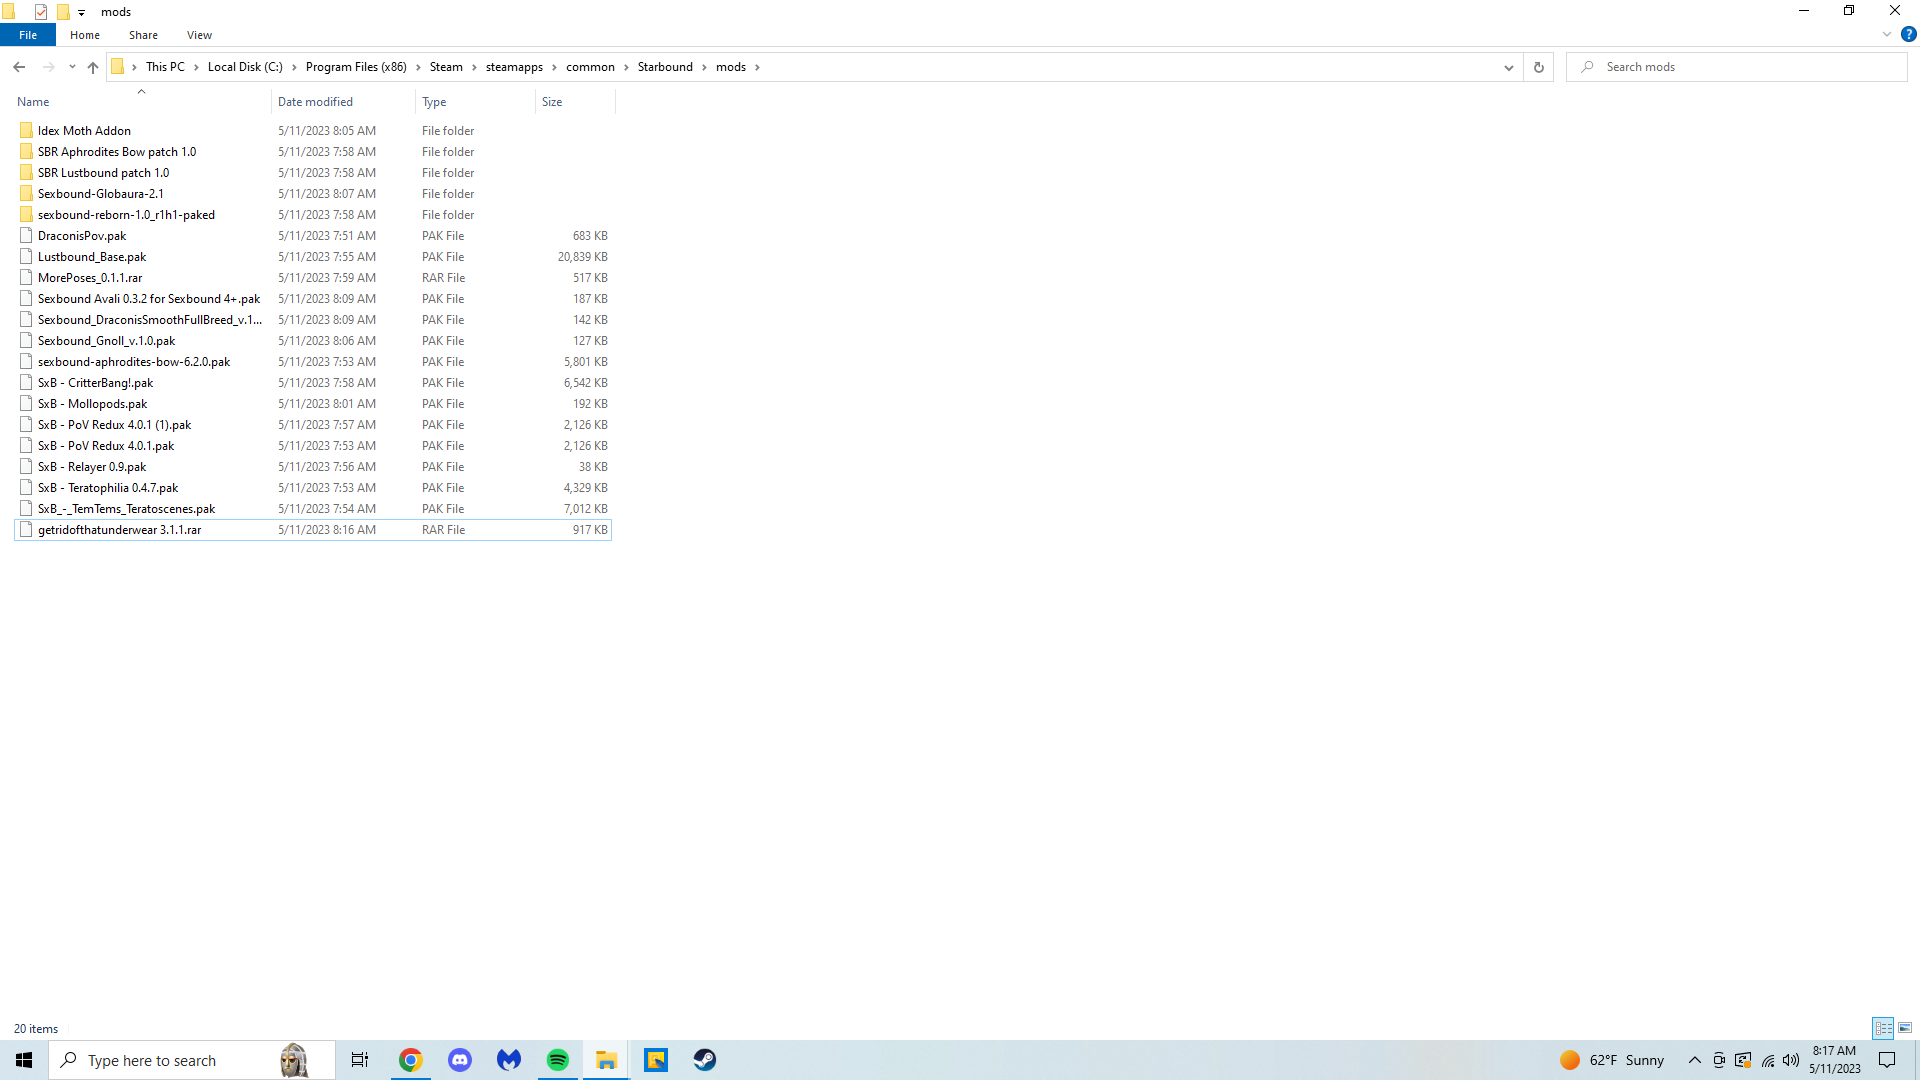Navigate to the Starbound breadcrumb
Viewport: 1920px width, 1080px height.
pos(665,67)
